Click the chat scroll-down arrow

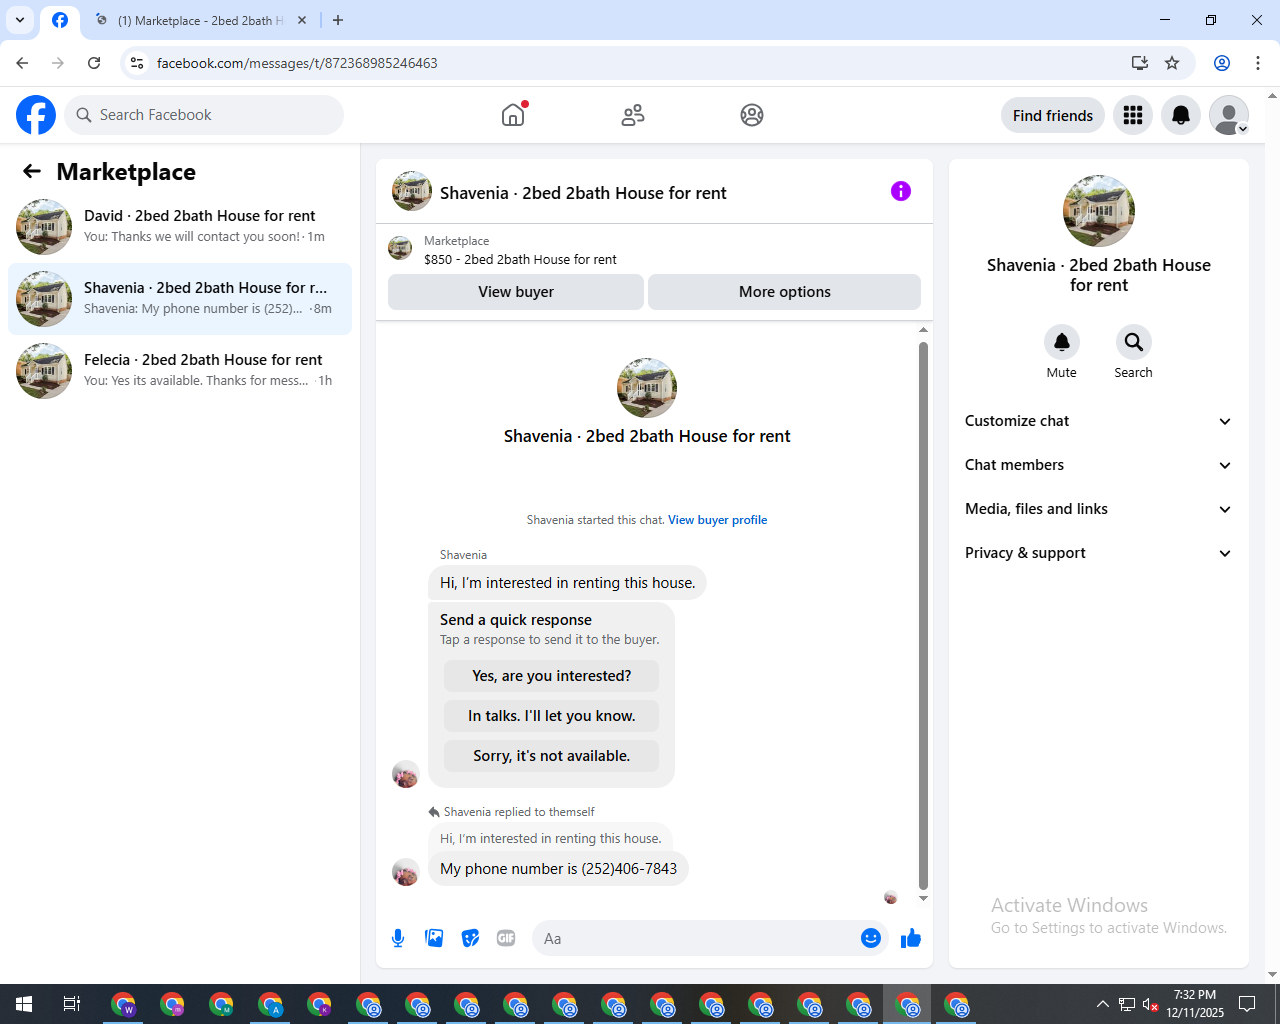(923, 899)
